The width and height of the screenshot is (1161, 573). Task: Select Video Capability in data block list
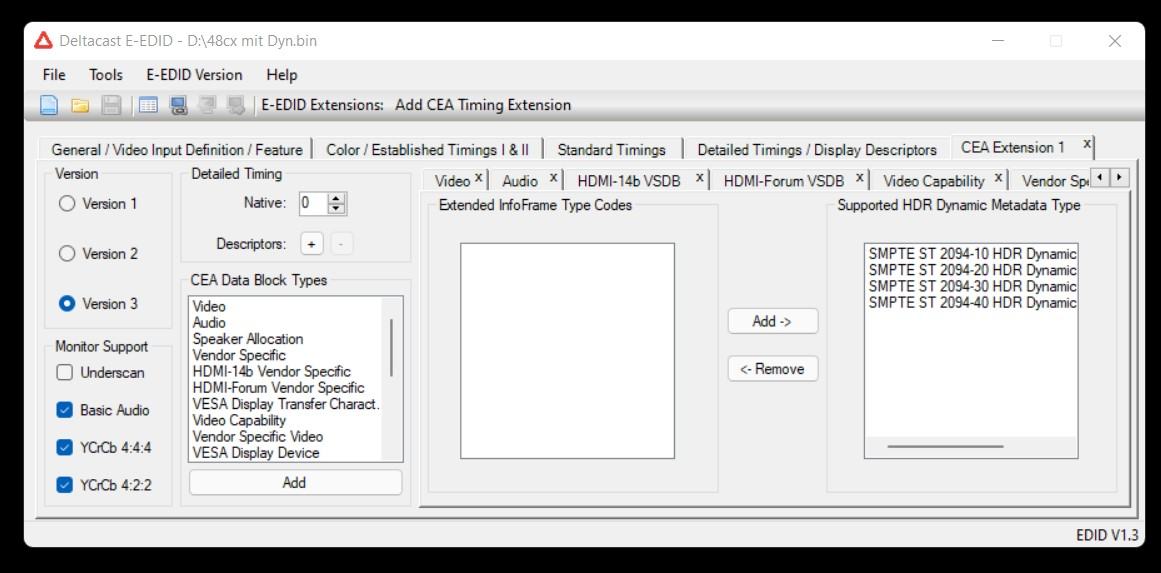coord(239,420)
